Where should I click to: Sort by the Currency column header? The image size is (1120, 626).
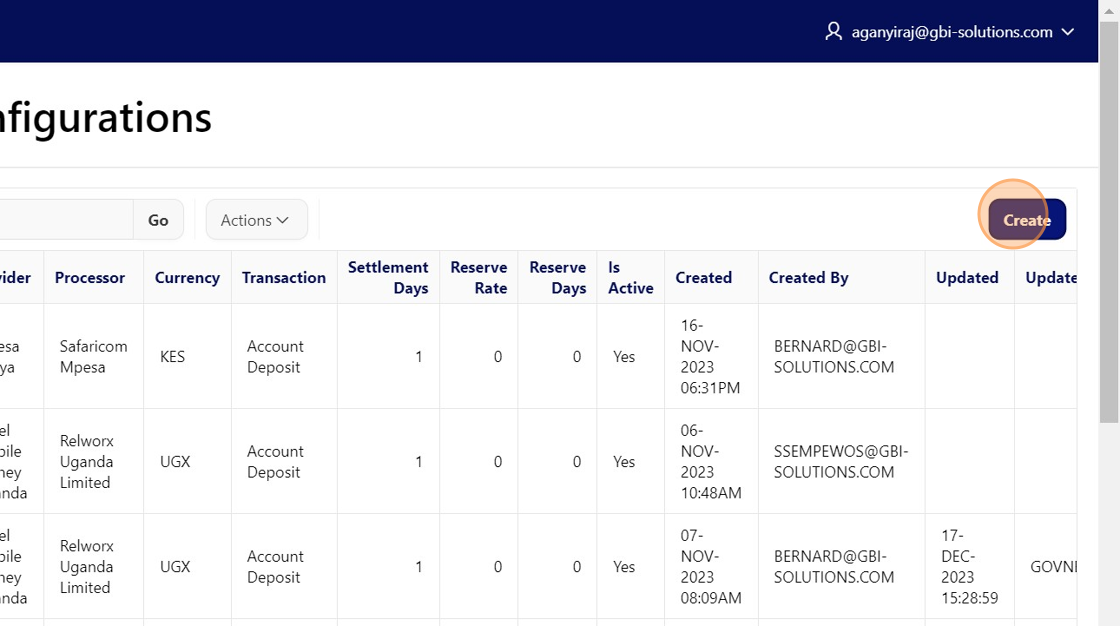coord(187,278)
